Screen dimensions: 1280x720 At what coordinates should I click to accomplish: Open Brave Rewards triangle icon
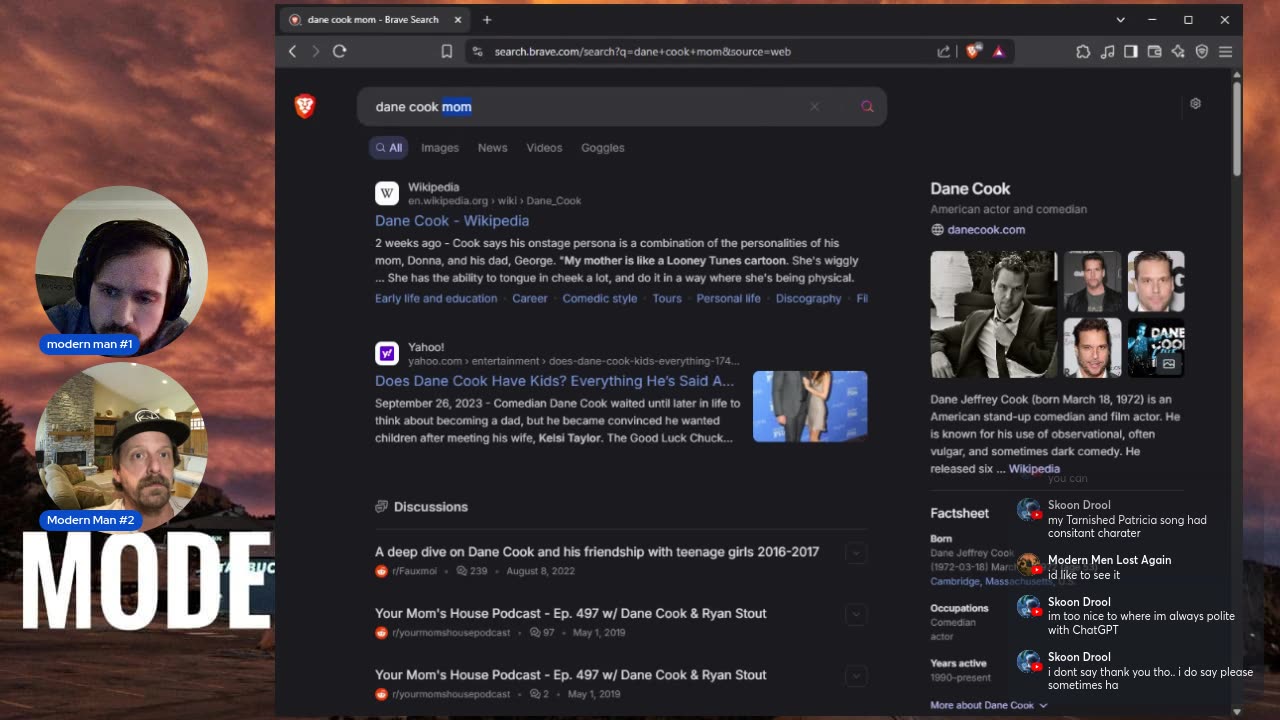tap(998, 51)
